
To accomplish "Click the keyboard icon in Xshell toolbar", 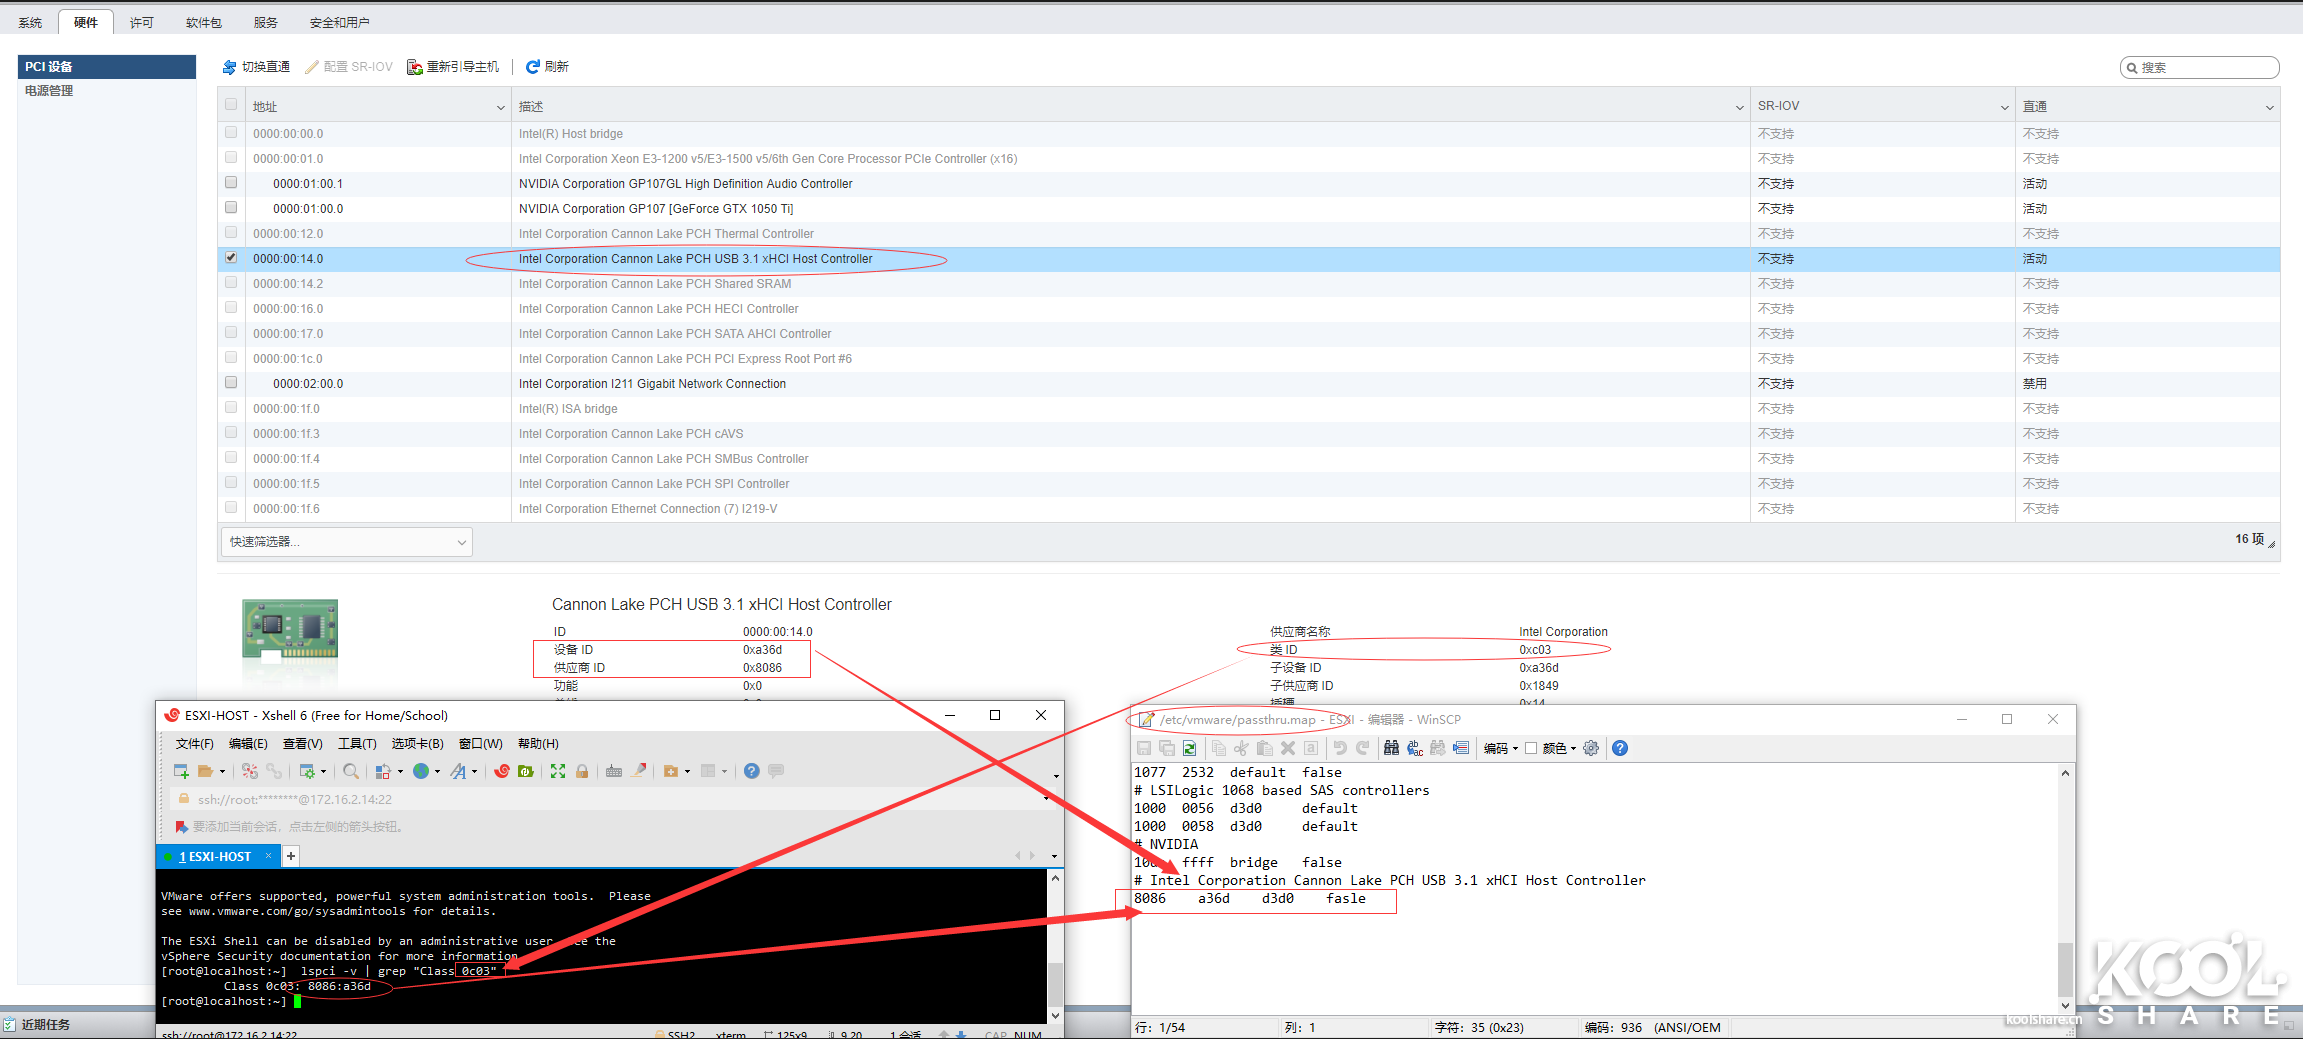I will tap(614, 771).
